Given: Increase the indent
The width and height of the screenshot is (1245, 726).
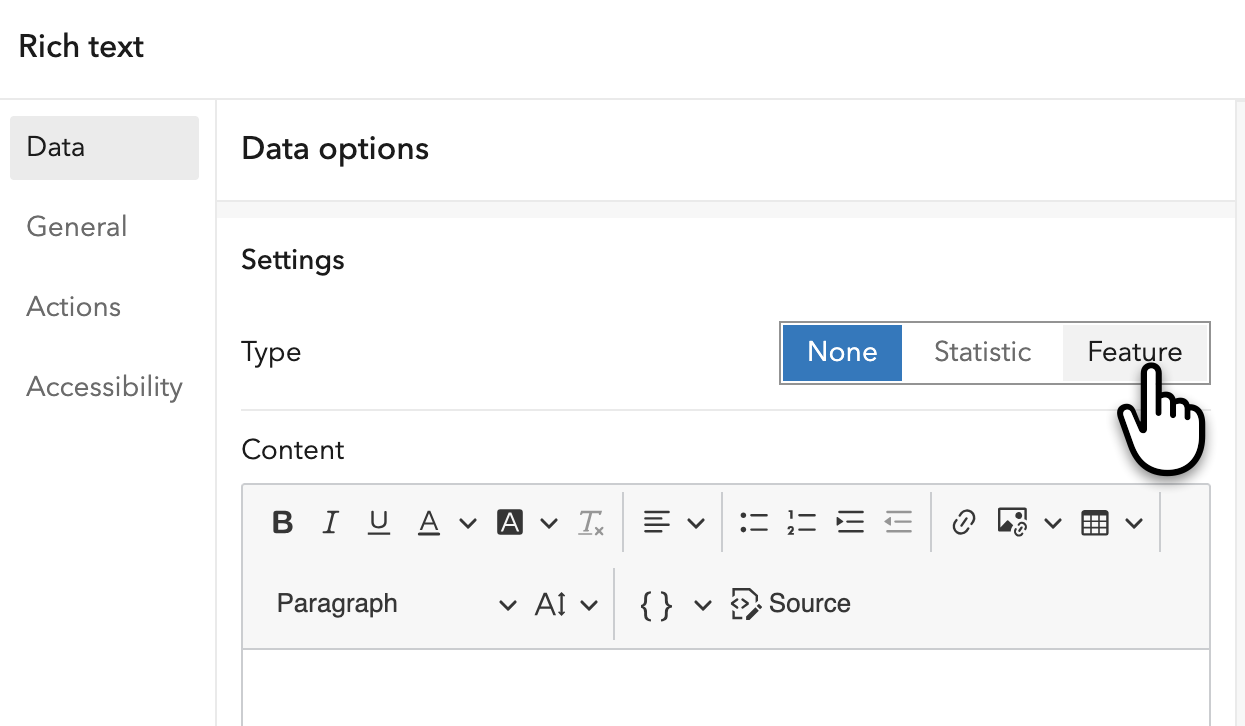Looking at the screenshot, I should pyautogui.click(x=850, y=522).
